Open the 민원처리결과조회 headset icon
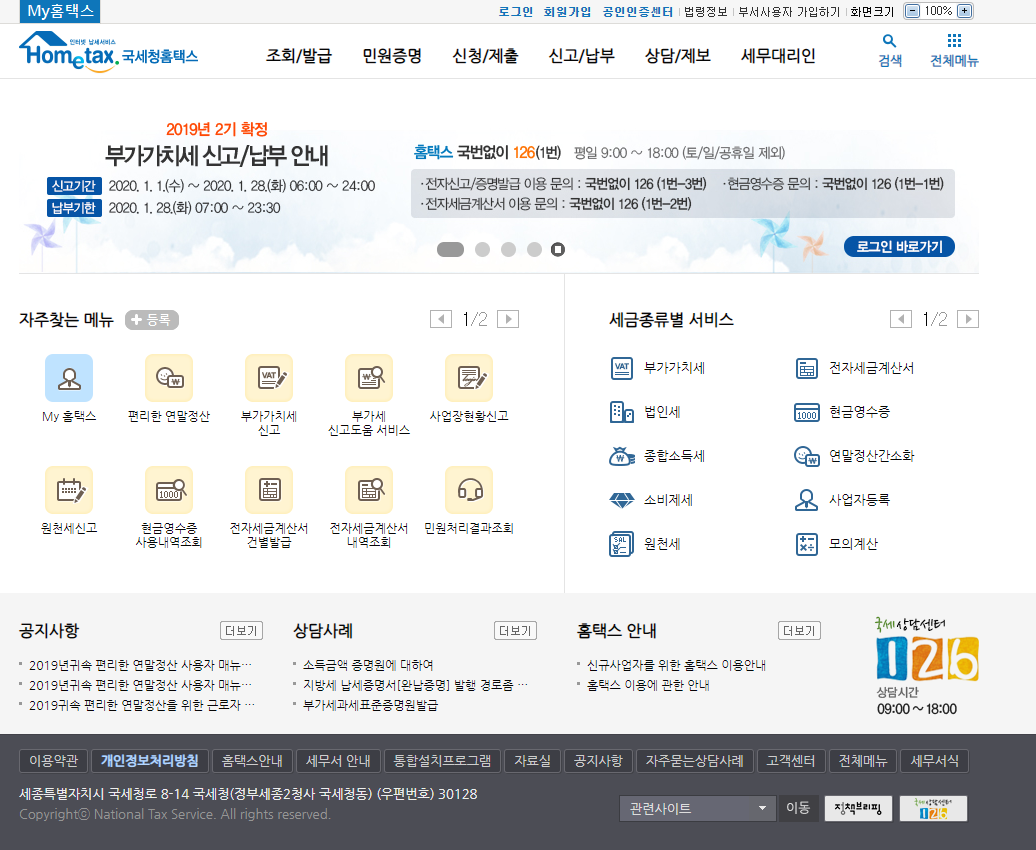The width and height of the screenshot is (1036, 850). tap(469, 490)
